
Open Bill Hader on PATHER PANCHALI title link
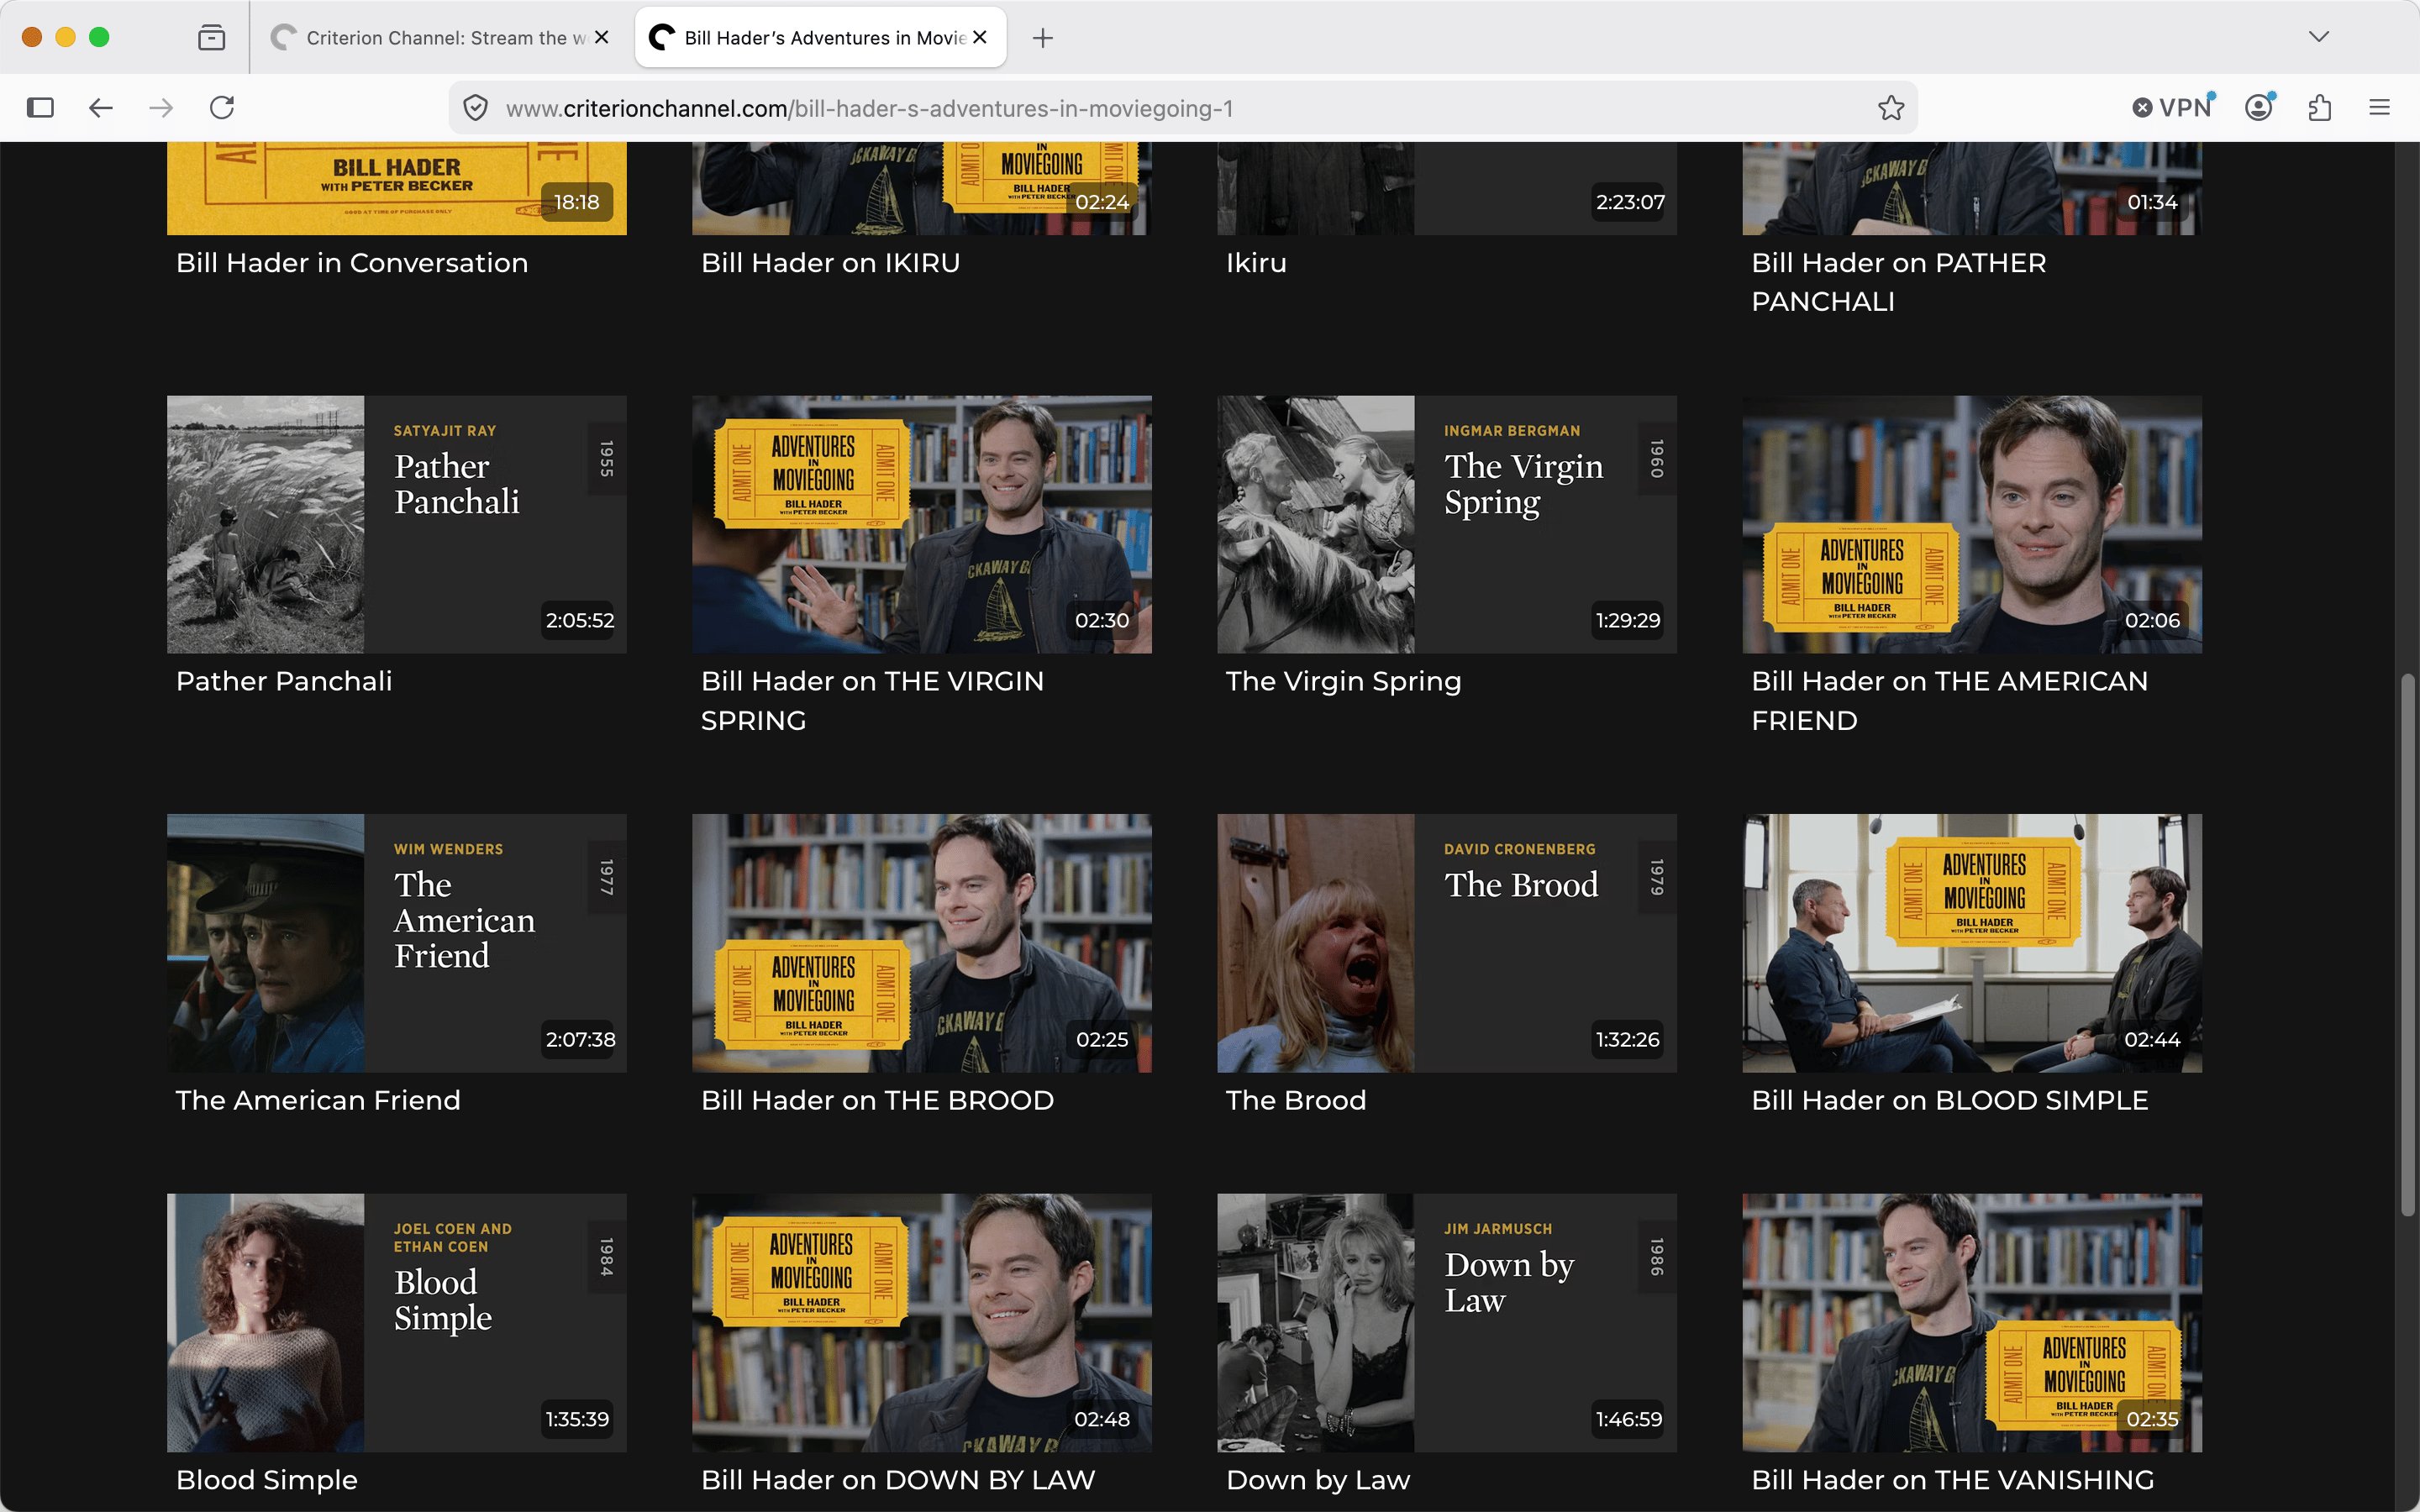pos(1899,282)
